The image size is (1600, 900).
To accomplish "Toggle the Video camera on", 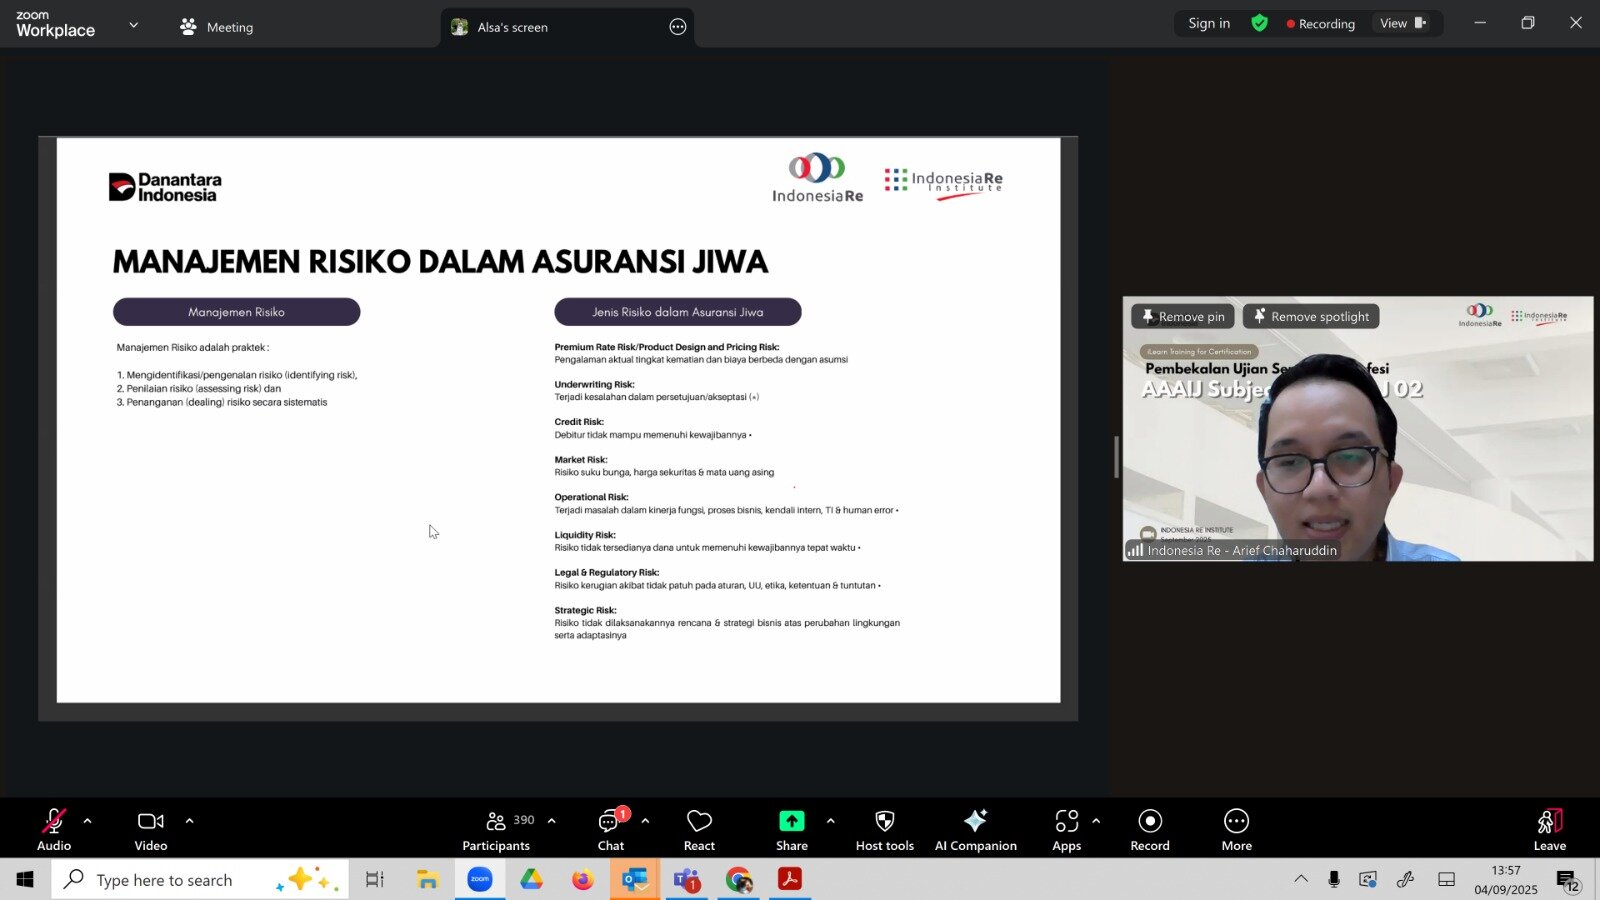I will coord(151,822).
